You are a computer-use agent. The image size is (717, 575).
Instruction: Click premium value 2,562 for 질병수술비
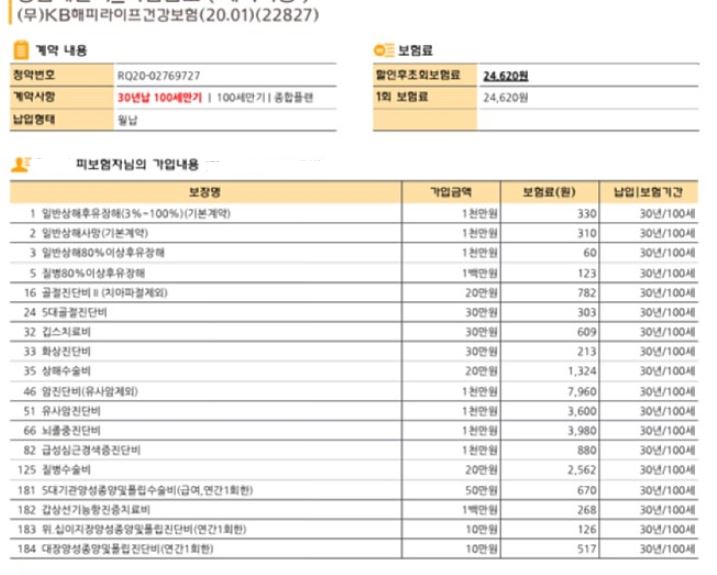pyautogui.click(x=582, y=470)
